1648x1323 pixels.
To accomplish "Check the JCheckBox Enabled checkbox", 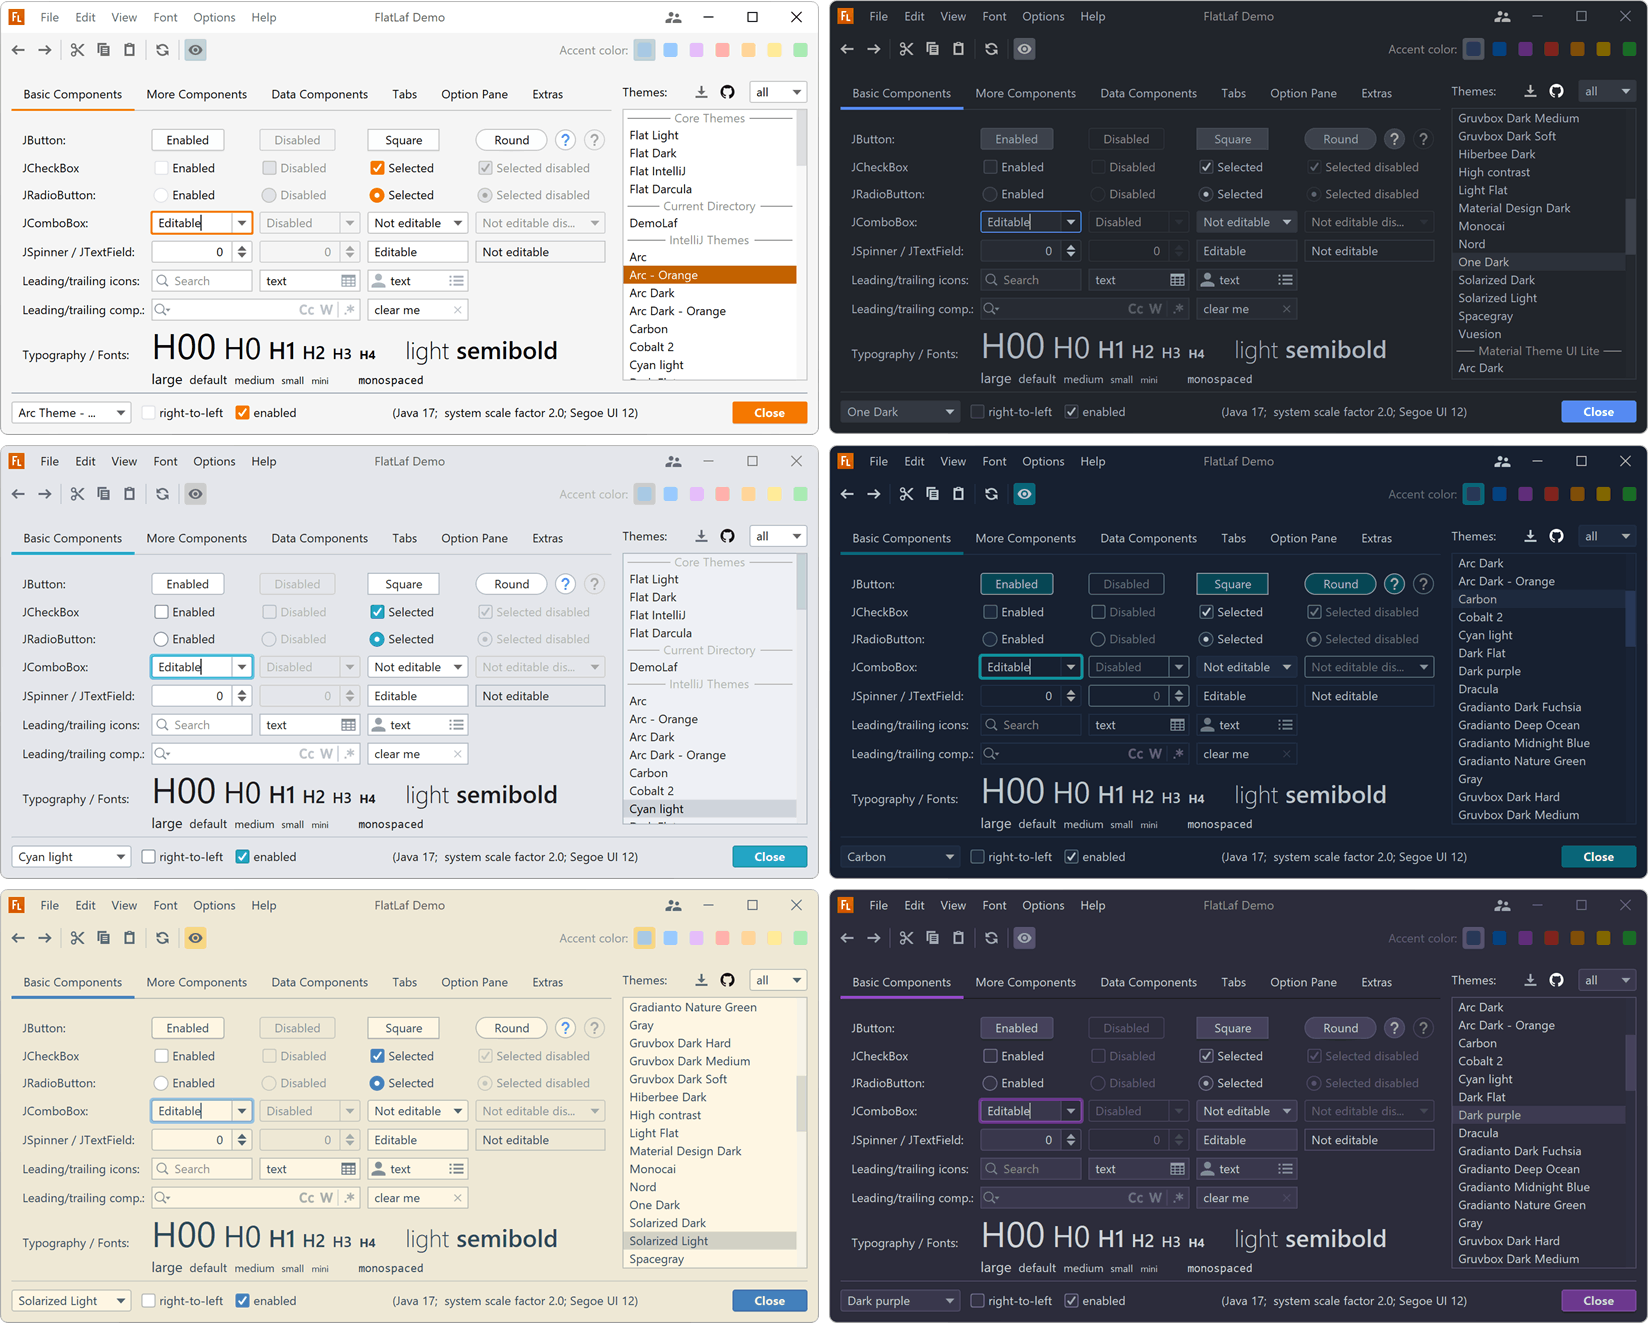I will coord(161,167).
